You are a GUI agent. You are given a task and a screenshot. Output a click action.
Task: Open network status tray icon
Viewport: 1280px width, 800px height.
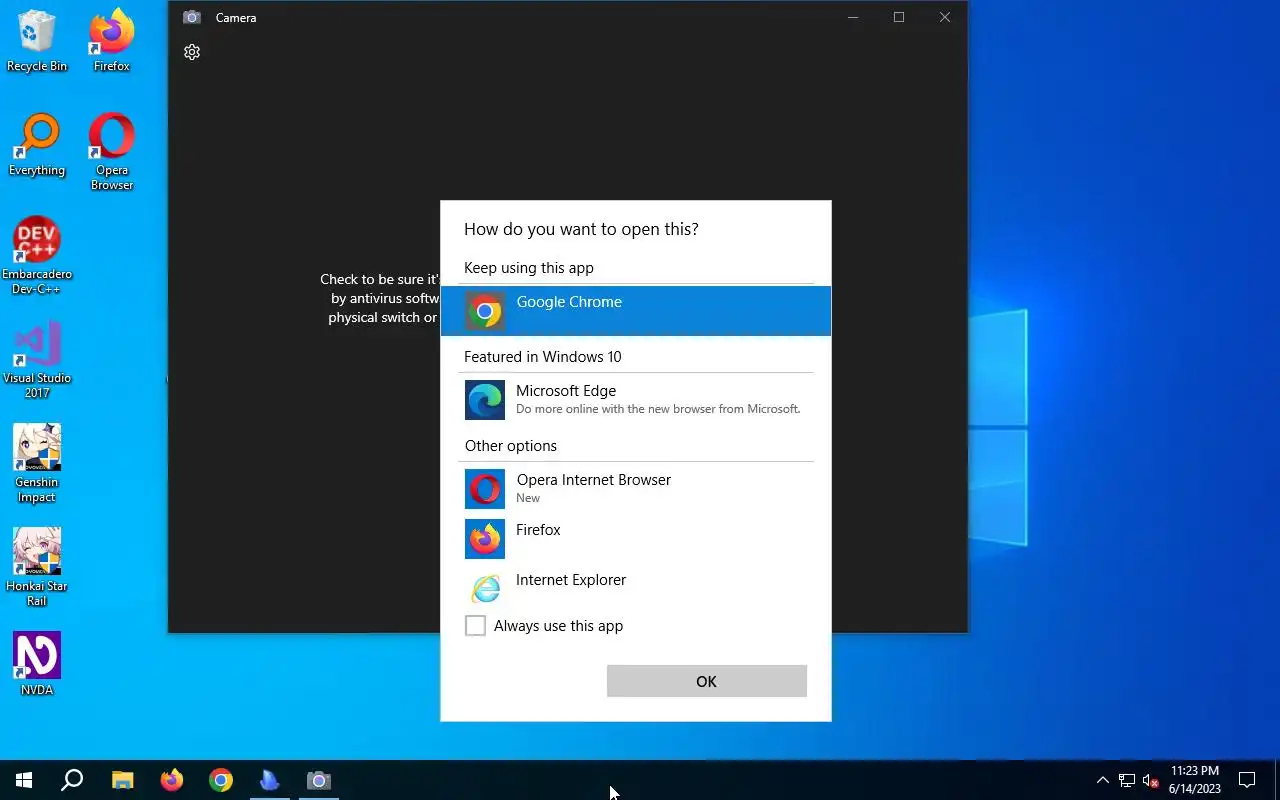pyautogui.click(x=1127, y=780)
